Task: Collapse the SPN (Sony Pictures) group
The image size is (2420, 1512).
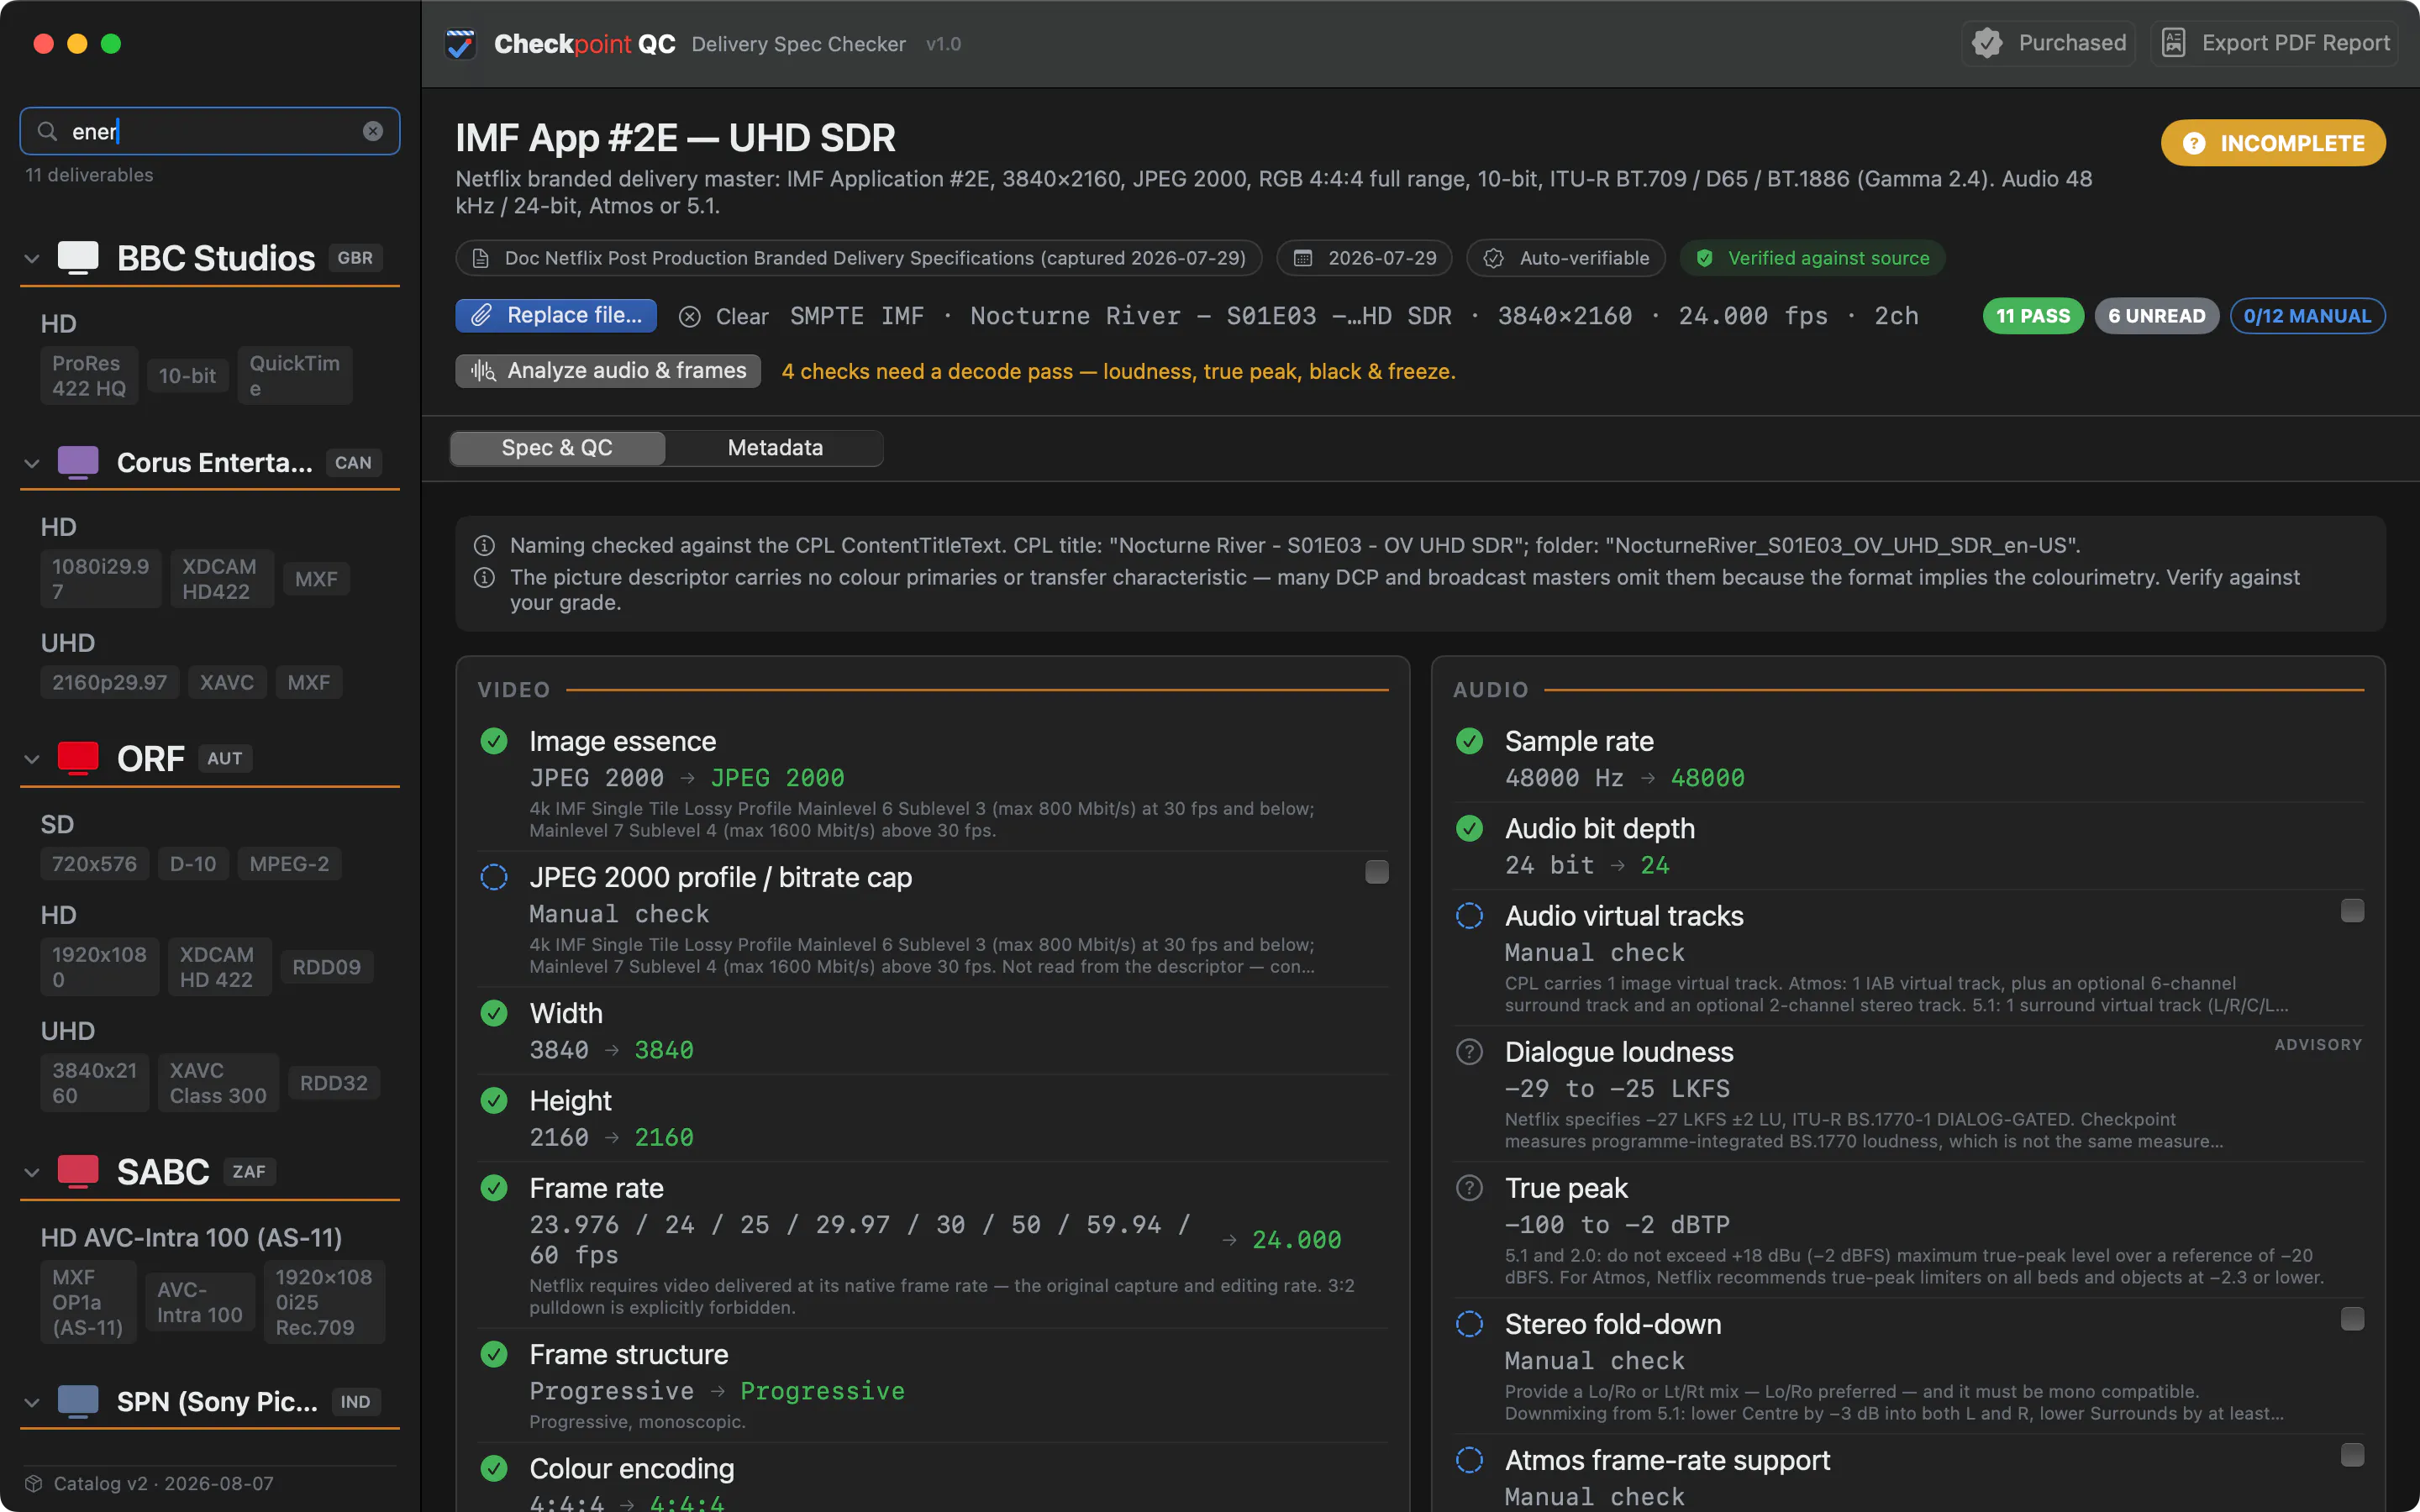Action: coord(32,1402)
